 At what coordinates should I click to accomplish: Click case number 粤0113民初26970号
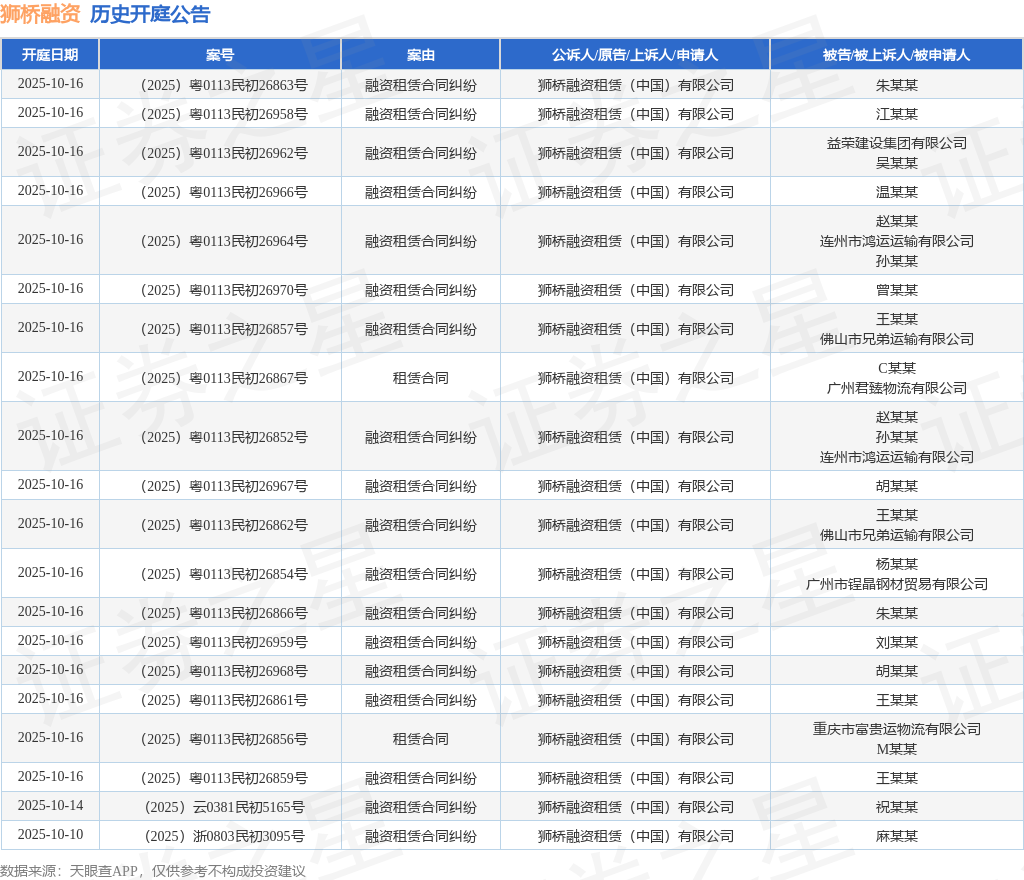[224, 291]
